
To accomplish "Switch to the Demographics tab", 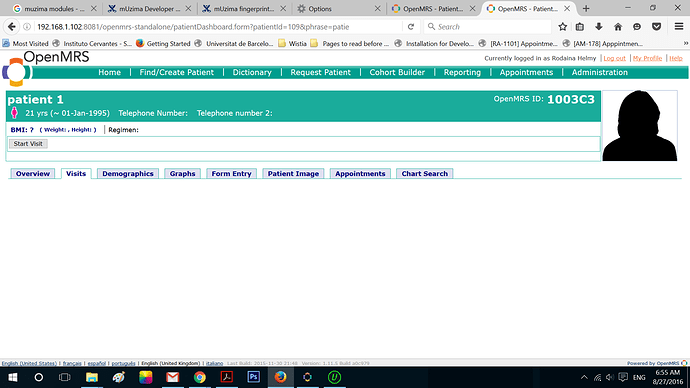I will [x=128, y=174].
